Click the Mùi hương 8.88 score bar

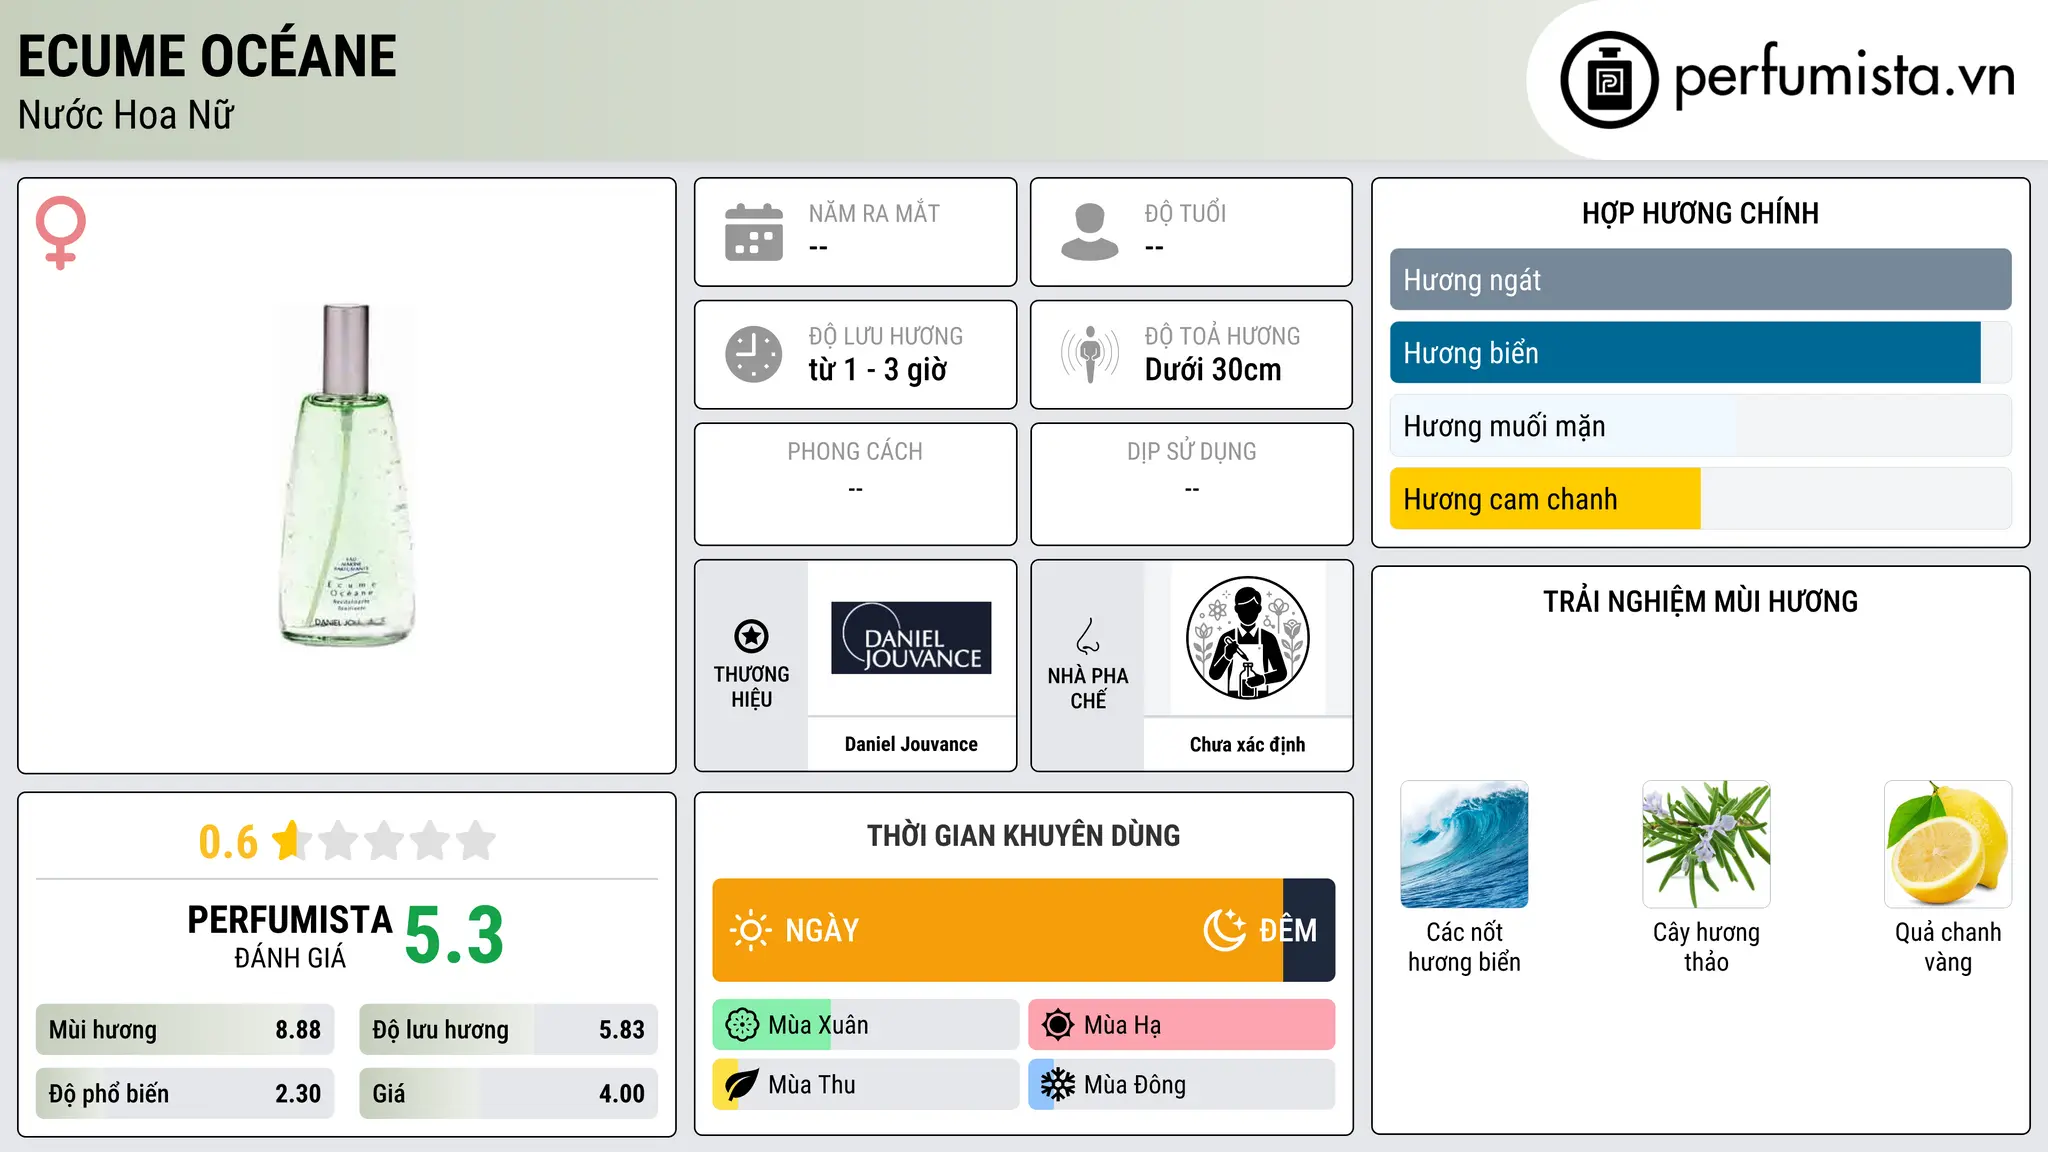point(185,1030)
